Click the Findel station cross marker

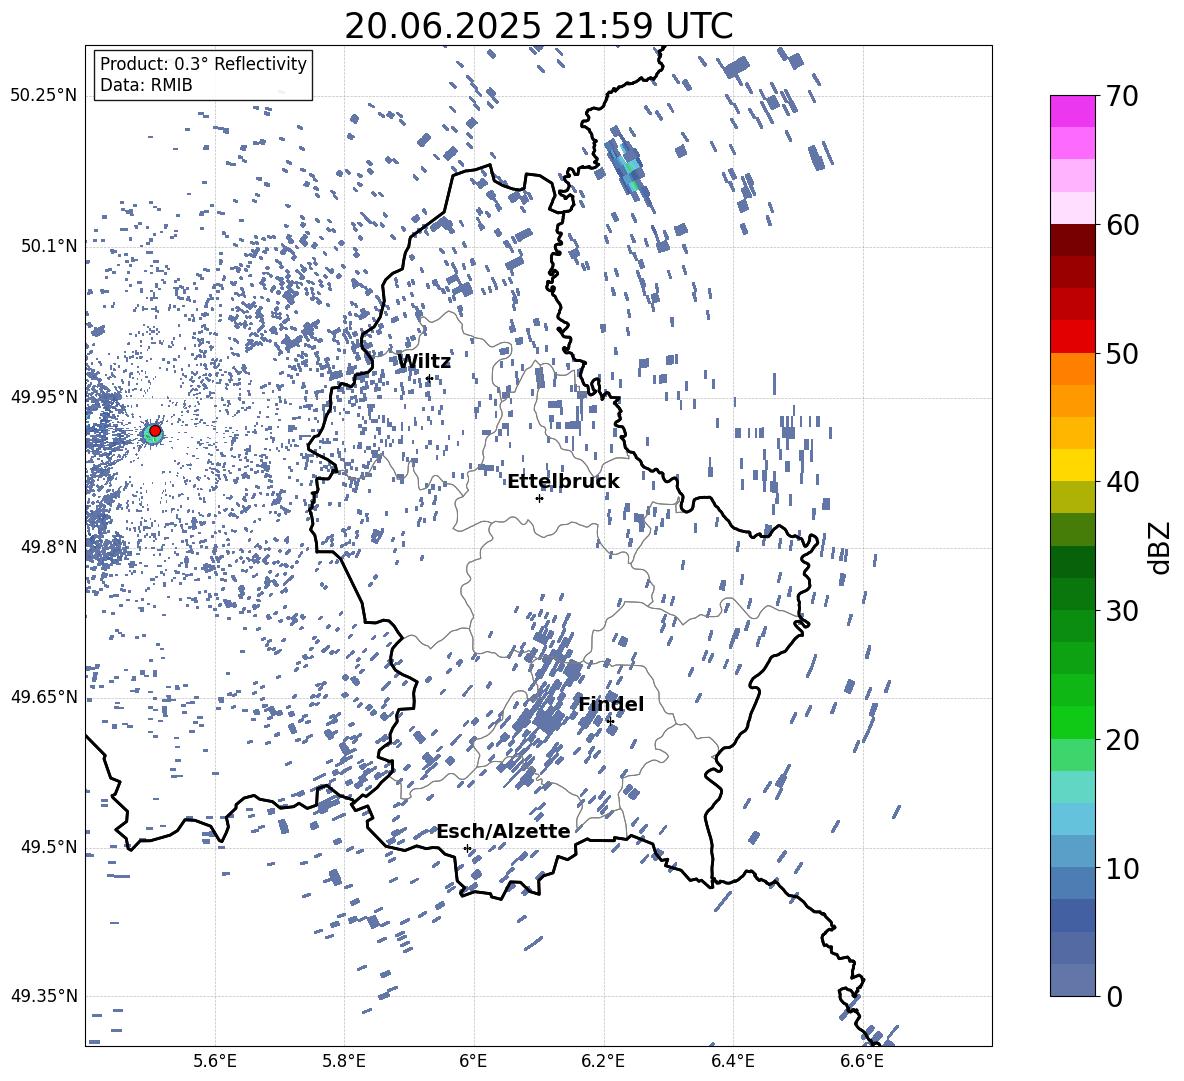[610, 722]
